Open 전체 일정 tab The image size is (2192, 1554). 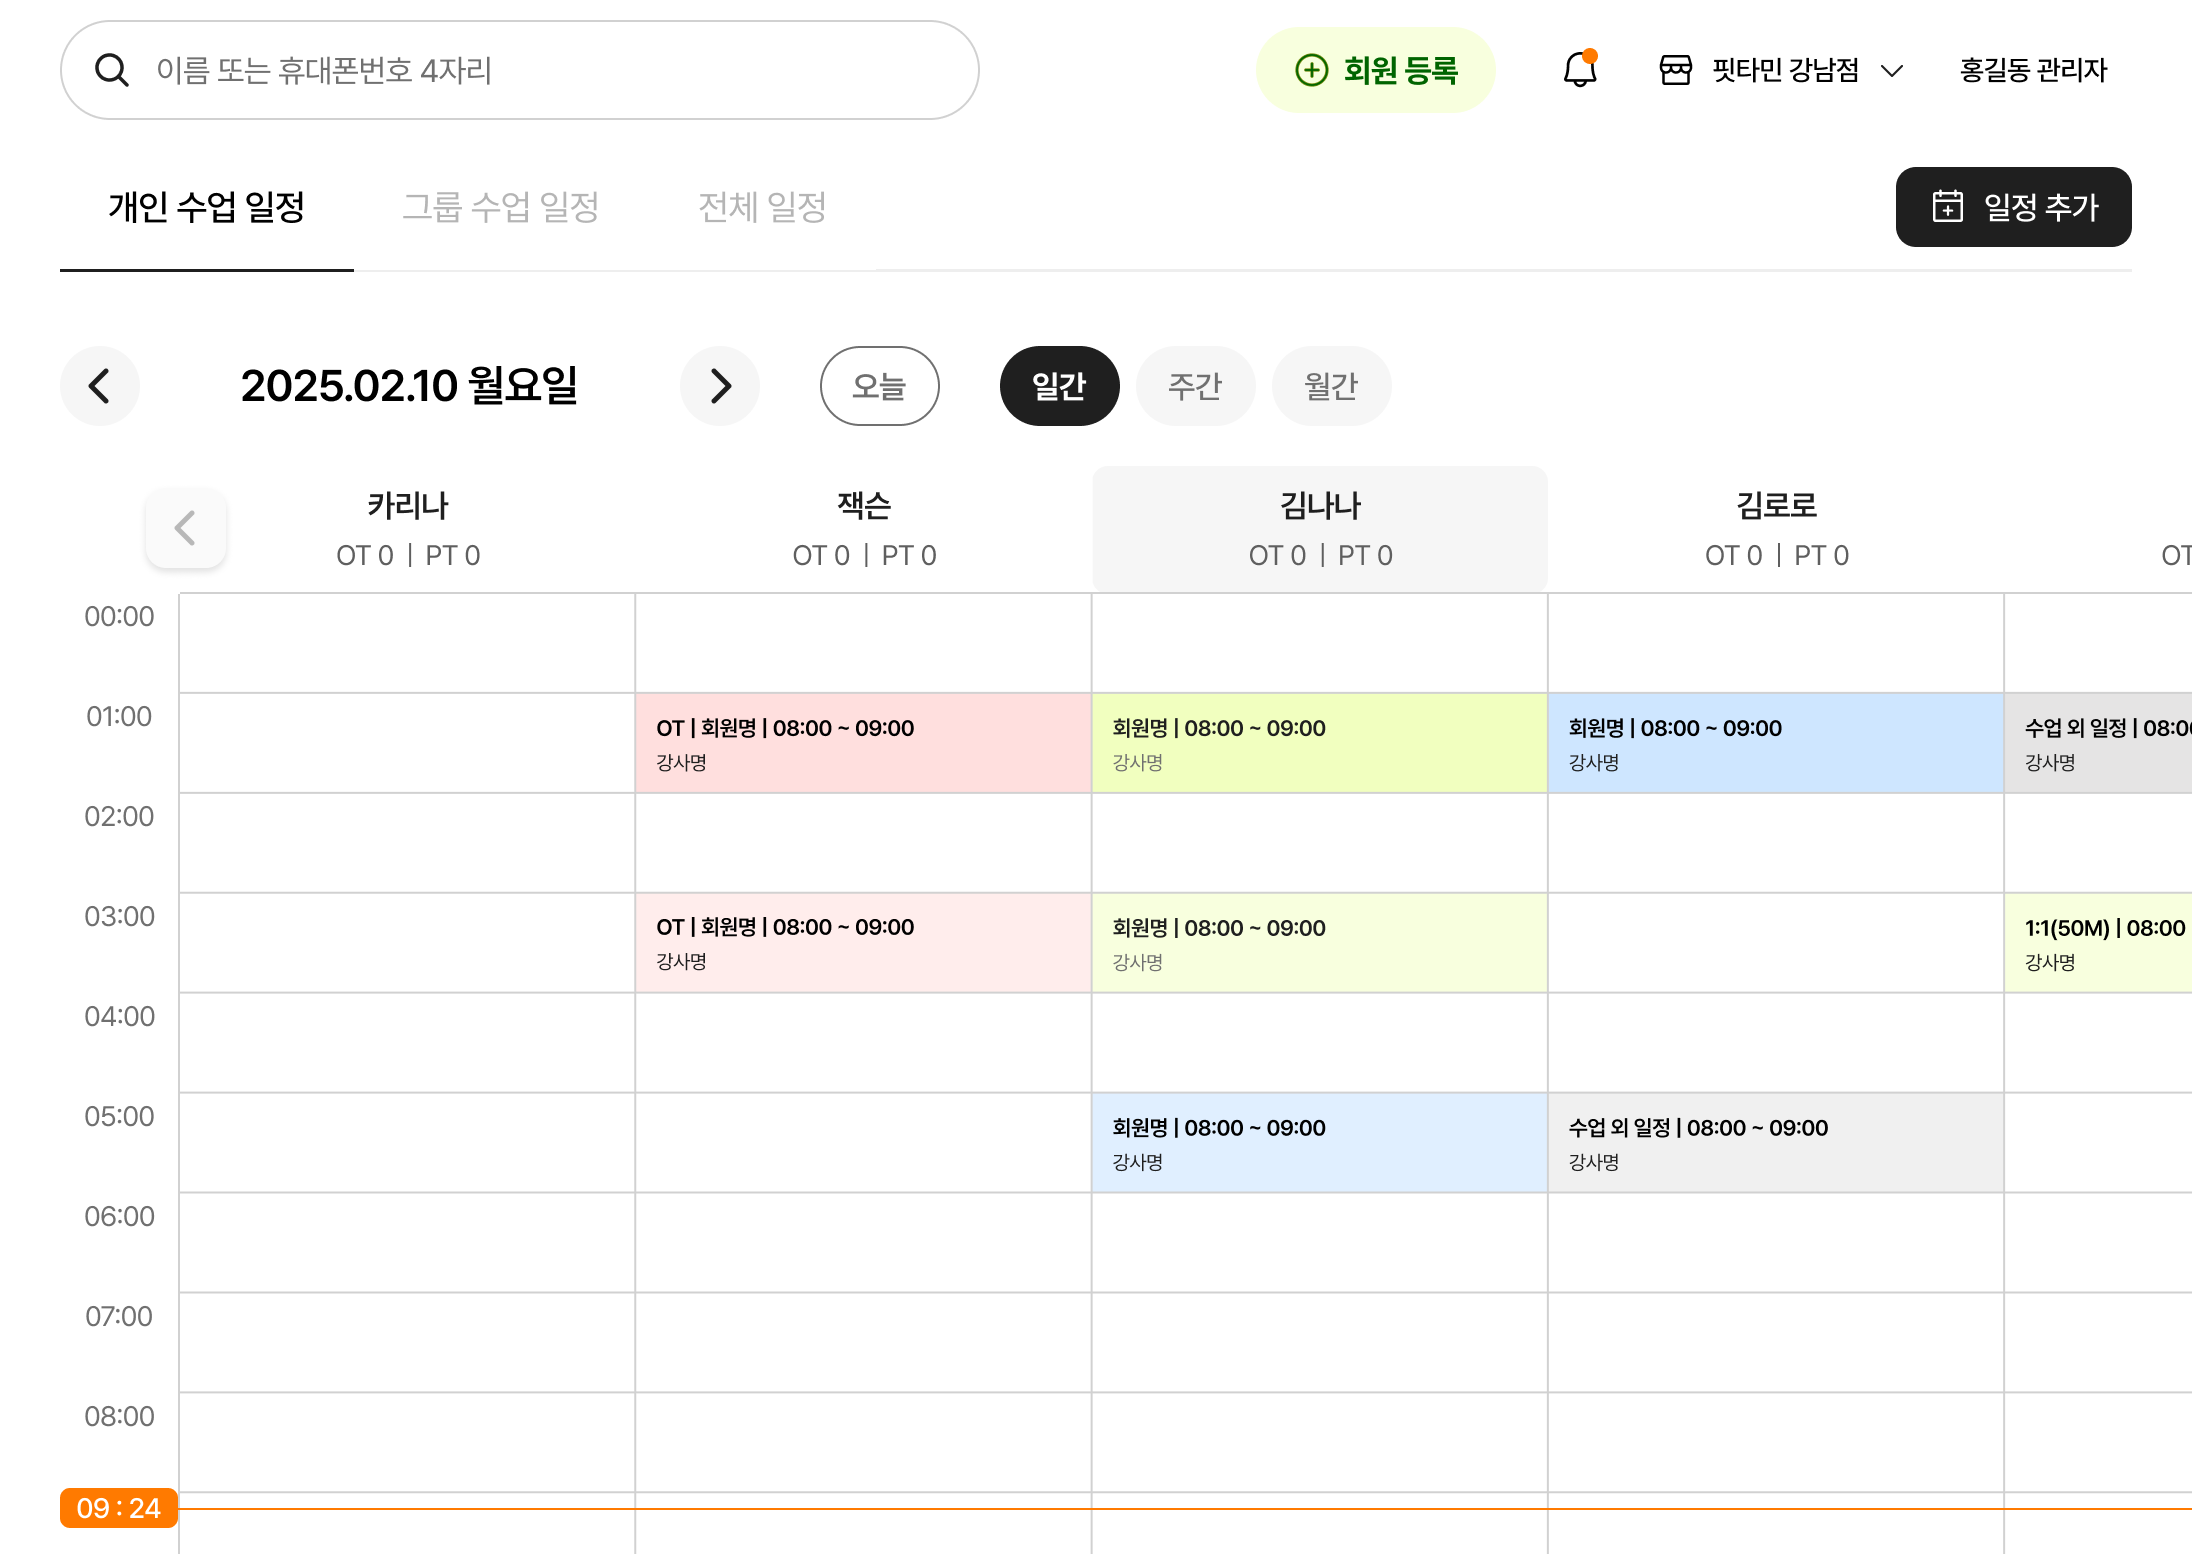point(762,207)
